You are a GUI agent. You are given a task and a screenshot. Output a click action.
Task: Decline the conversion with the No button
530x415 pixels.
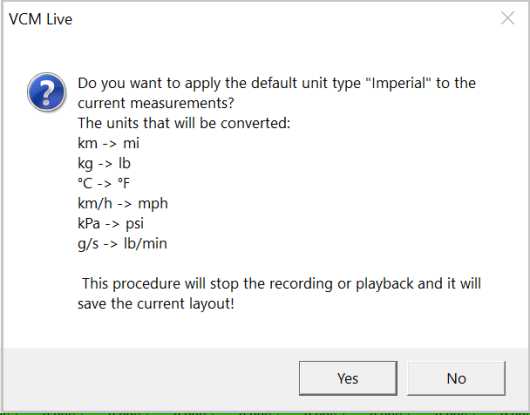pos(456,378)
